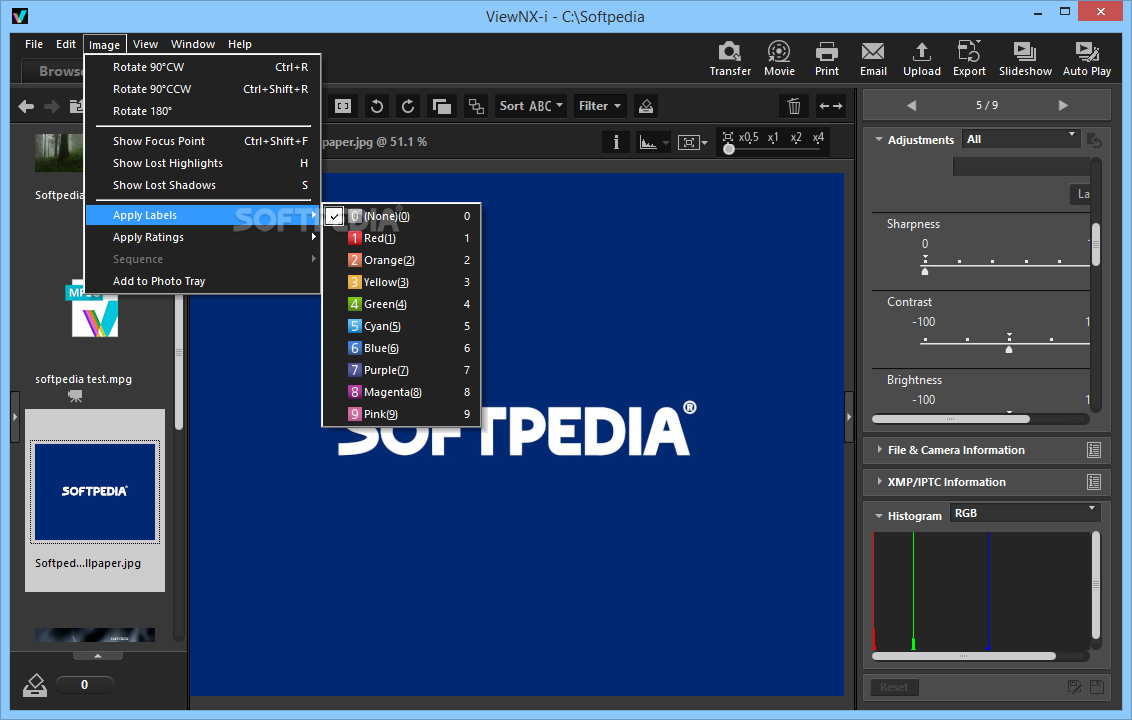Apply the Yellow label
1132x720 pixels.
(401, 282)
